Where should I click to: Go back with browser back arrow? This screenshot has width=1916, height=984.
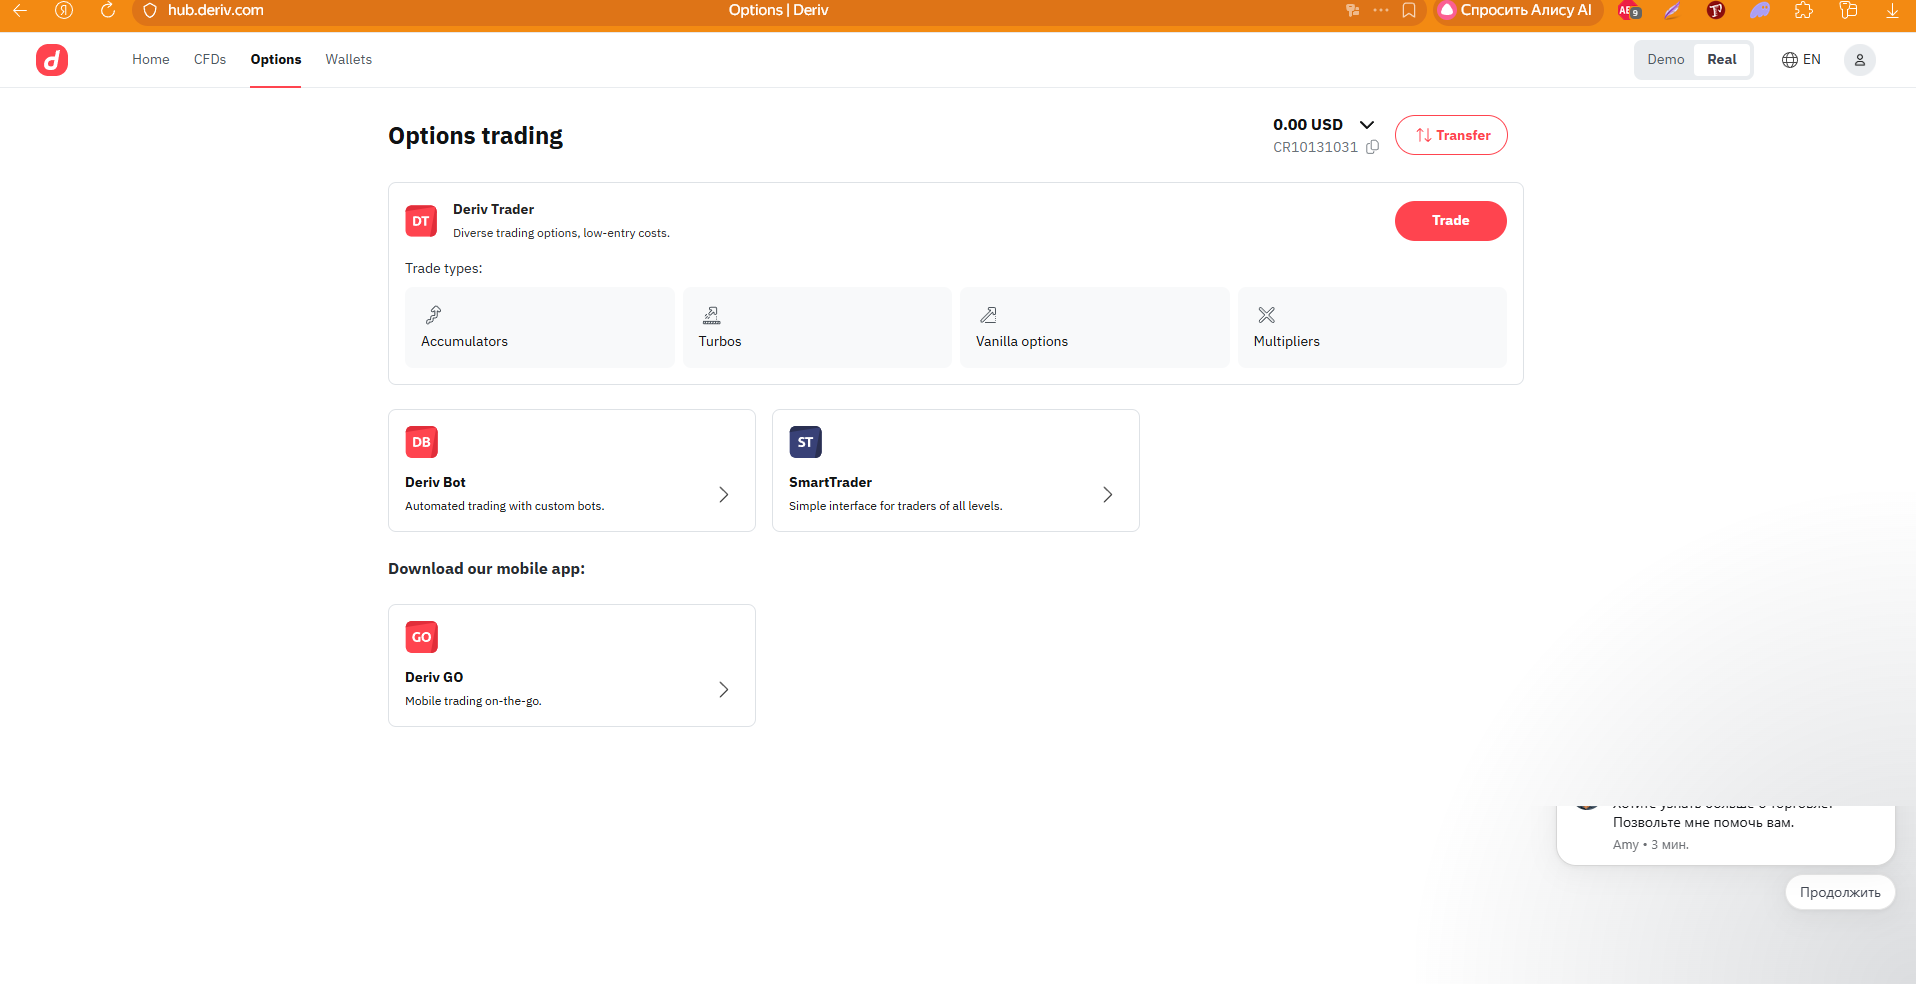[x=20, y=10]
